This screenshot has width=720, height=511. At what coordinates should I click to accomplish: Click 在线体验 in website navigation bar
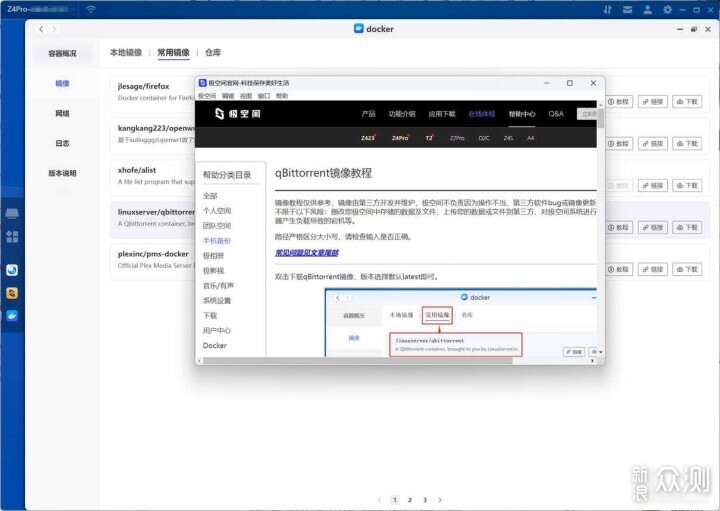482,114
